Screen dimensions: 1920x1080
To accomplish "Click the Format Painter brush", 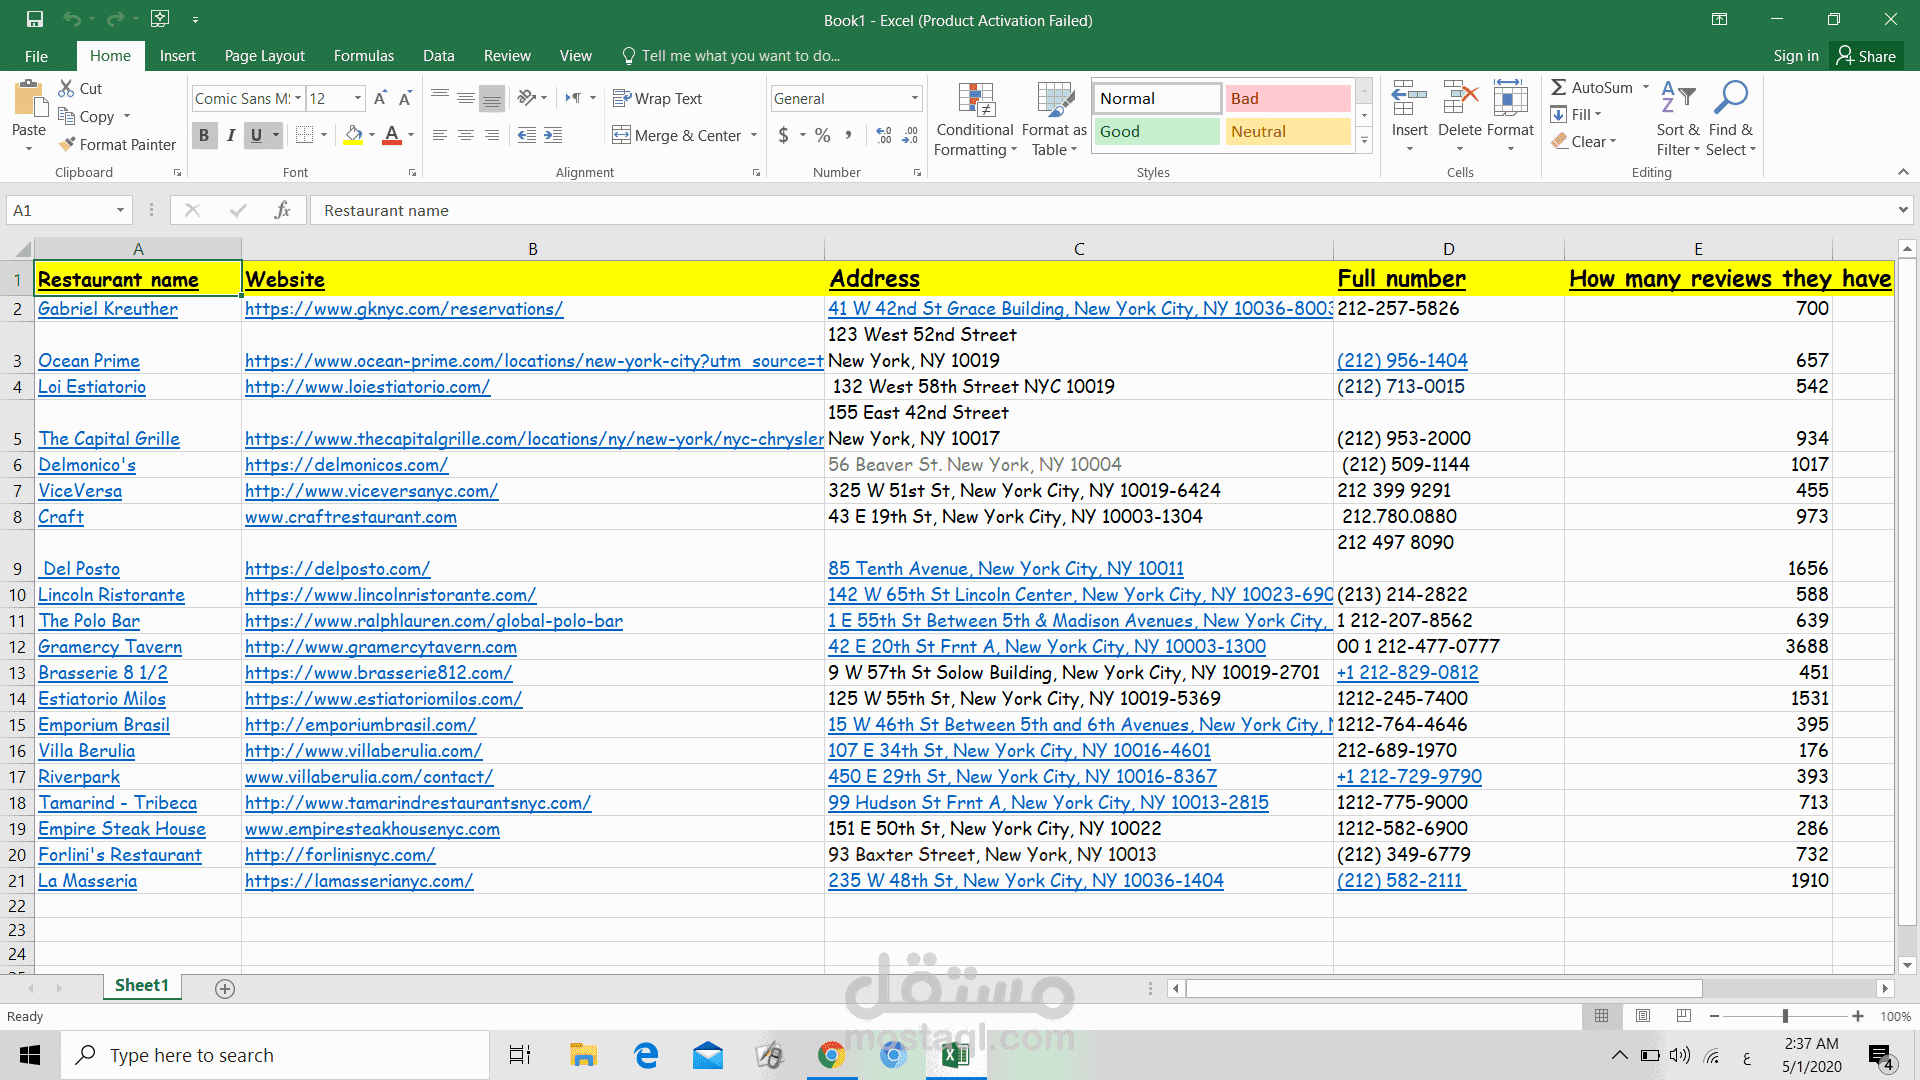I will coord(67,144).
